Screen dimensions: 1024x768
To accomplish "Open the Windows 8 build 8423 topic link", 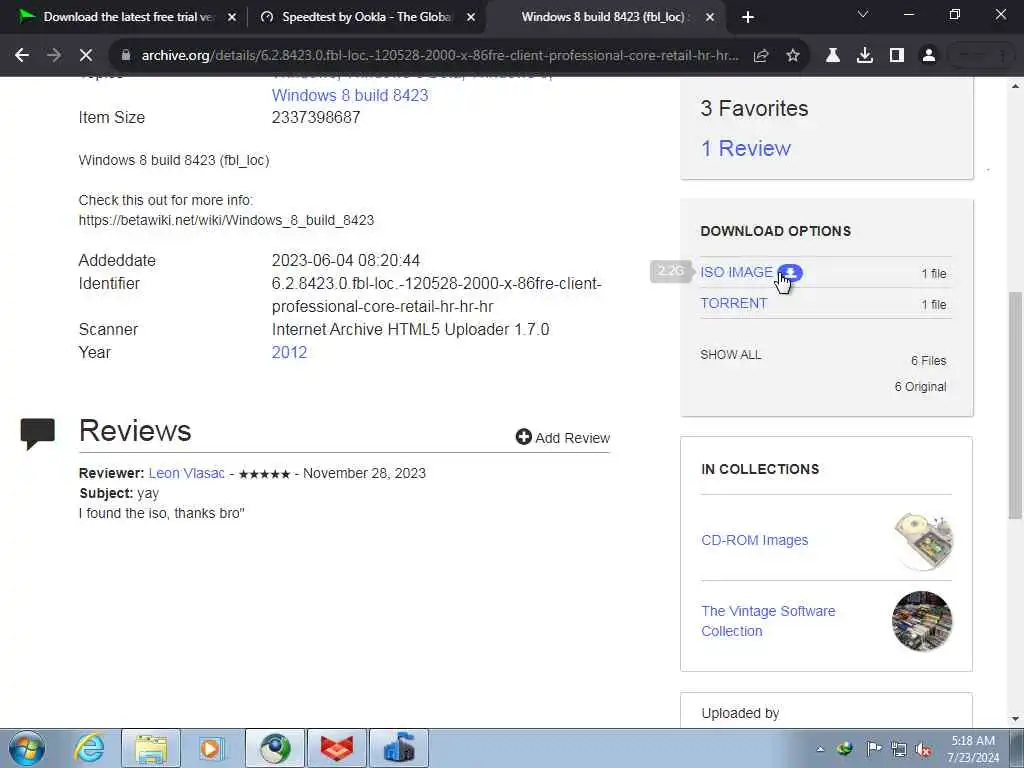I will [350, 95].
